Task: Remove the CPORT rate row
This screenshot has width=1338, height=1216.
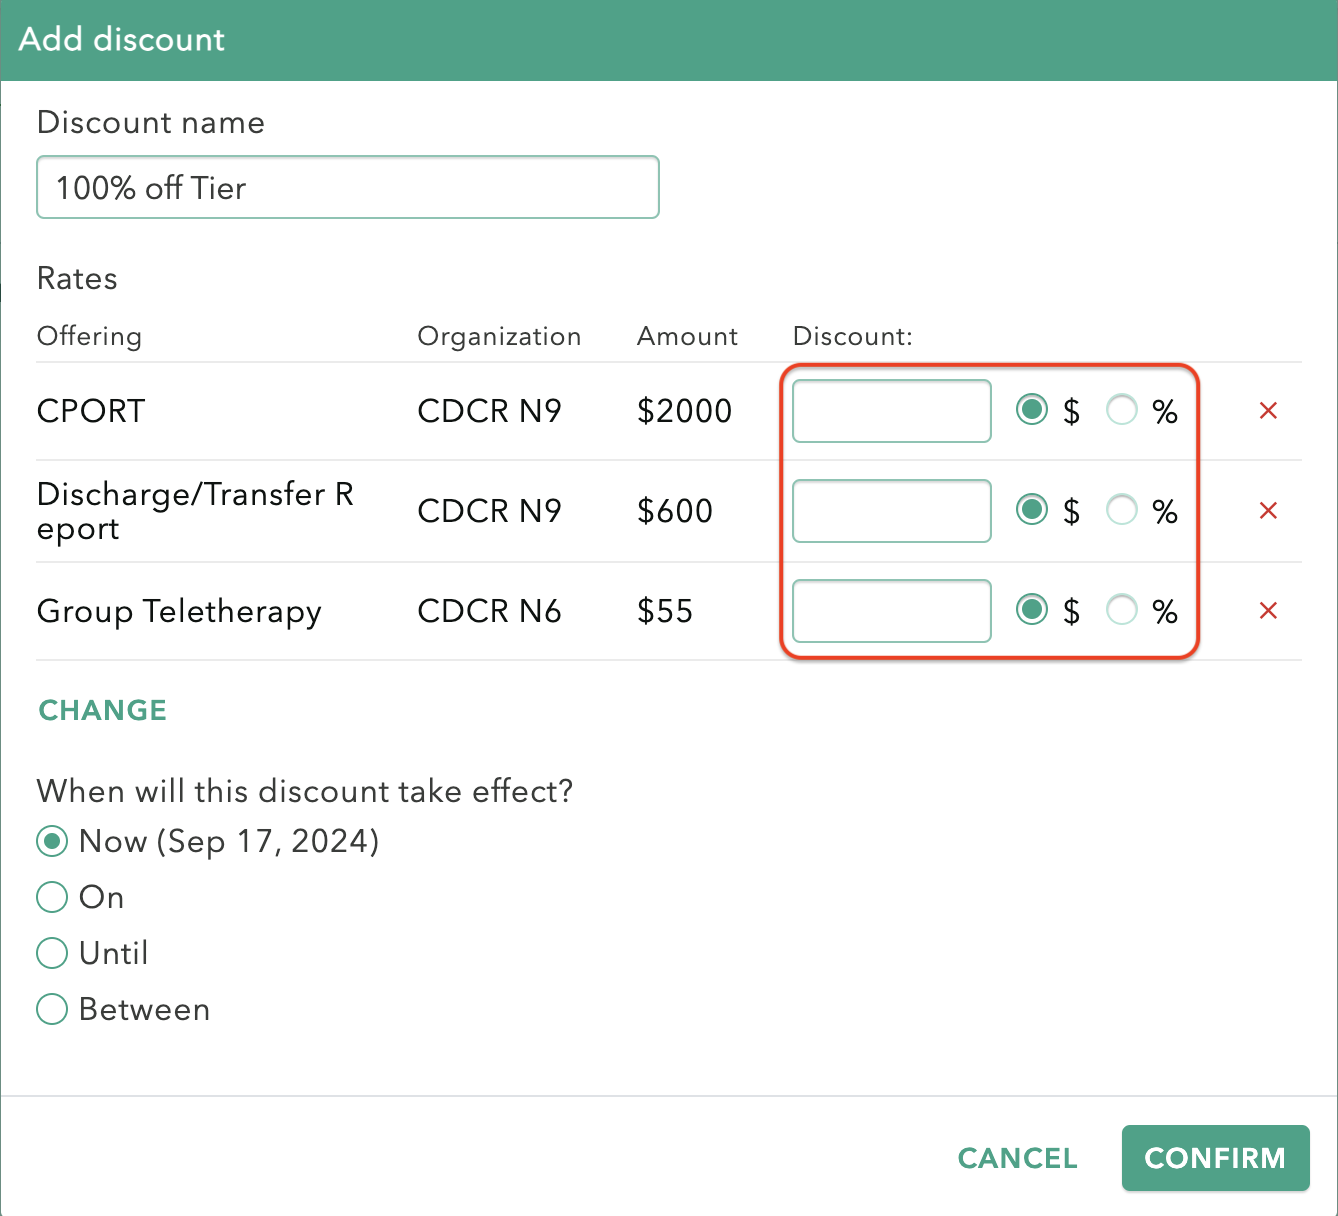Action: pos(1268,410)
